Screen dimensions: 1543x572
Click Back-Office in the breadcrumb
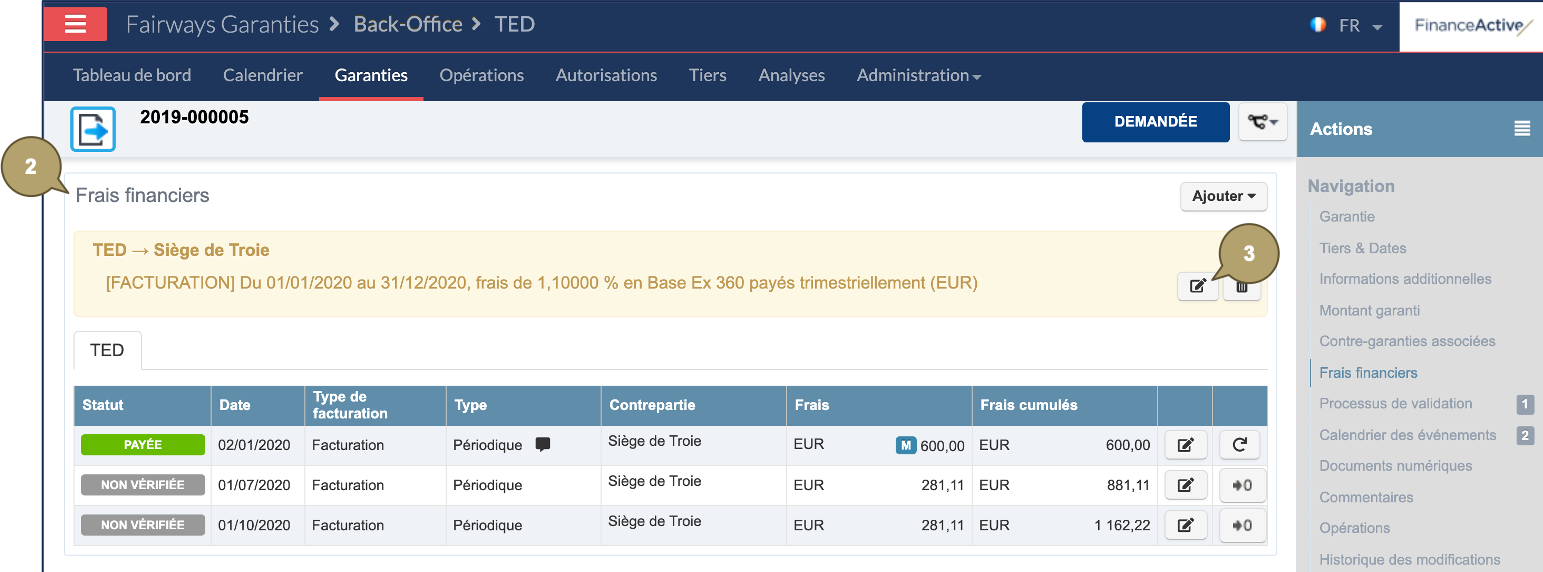click(x=408, y=24)
